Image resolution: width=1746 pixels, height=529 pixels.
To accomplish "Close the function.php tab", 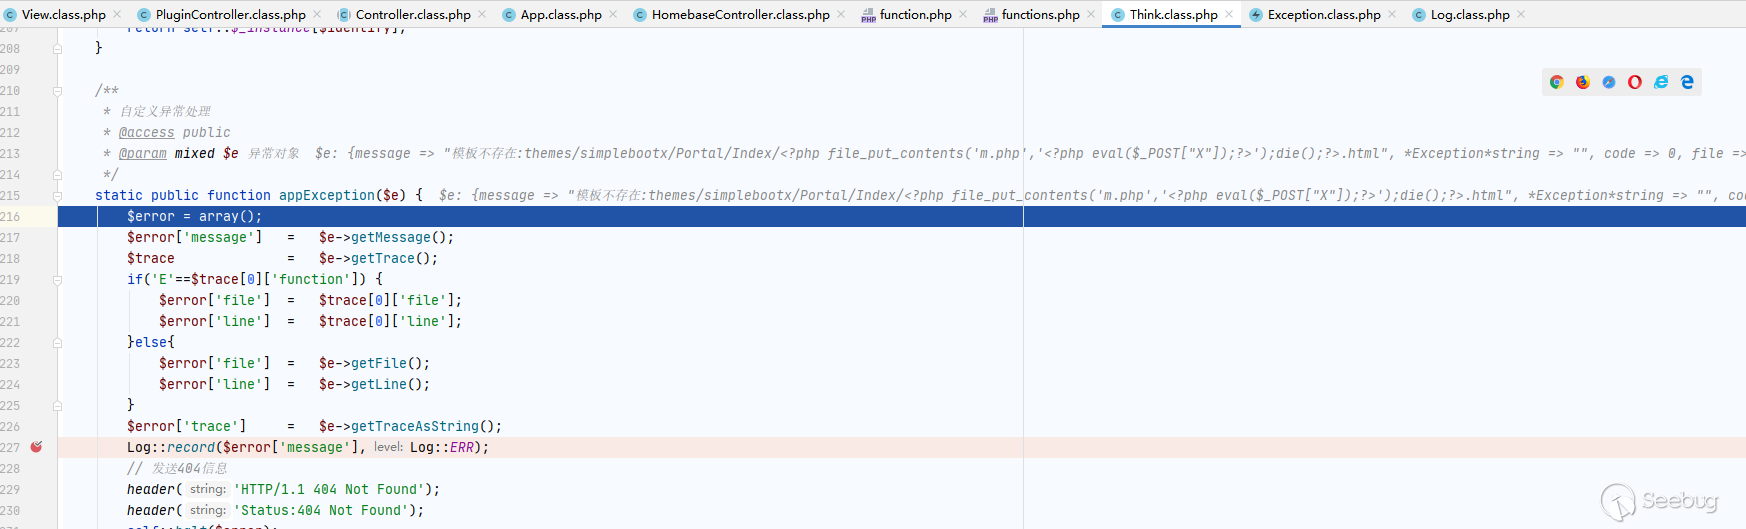I will click(x=963, y=14).
